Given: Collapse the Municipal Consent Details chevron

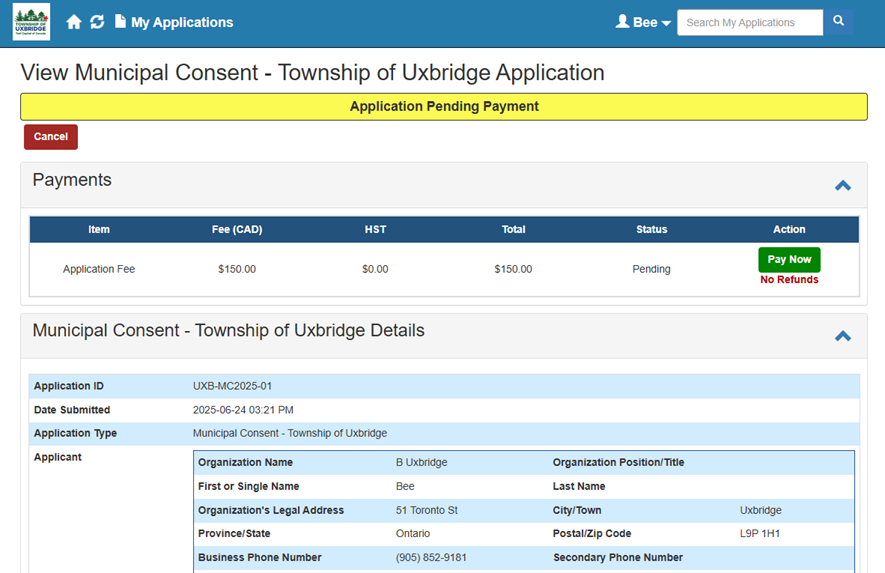Looking at the screenshot, I should tap(842, 336).
